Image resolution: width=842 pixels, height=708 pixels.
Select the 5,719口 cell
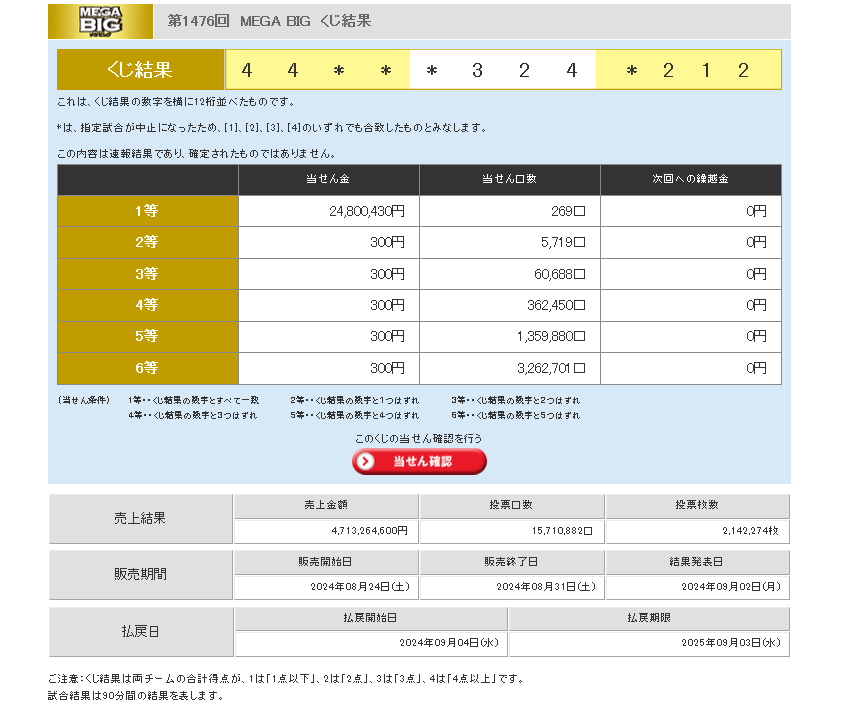pyautogui.click(x=563, y=242)
